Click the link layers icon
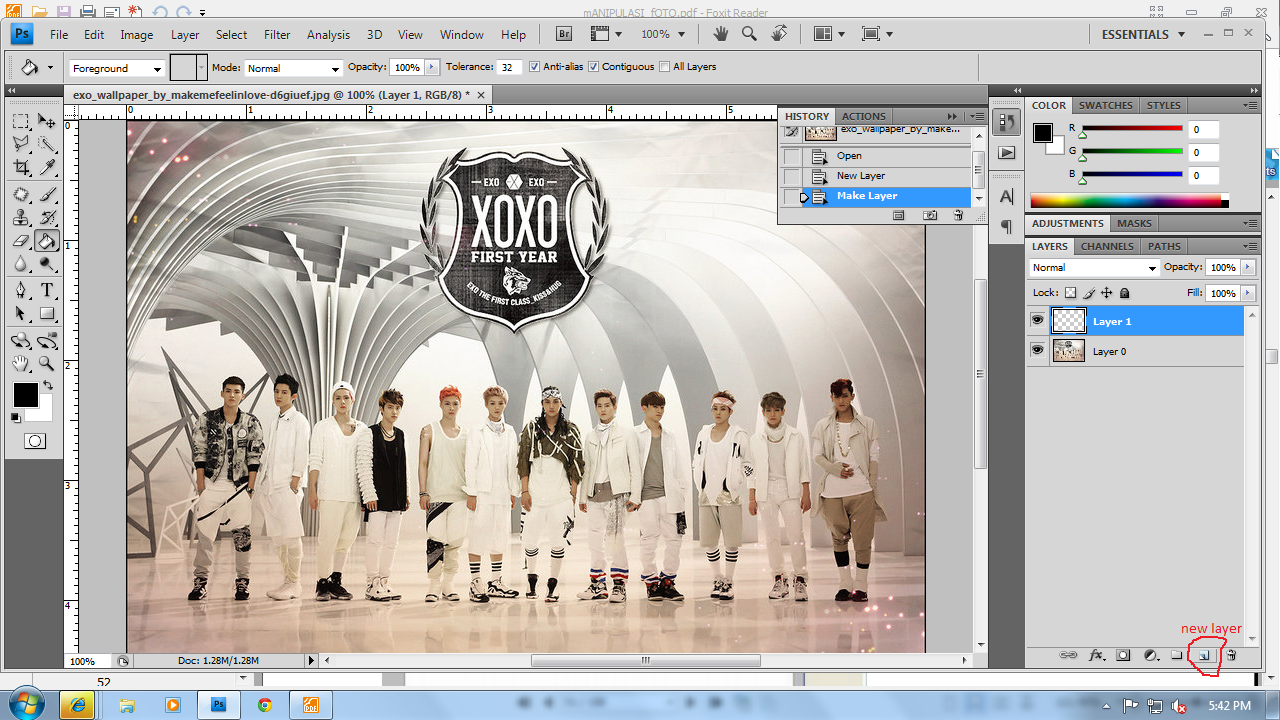The width and height of the screenshot is (1280, 720). 1068,656
